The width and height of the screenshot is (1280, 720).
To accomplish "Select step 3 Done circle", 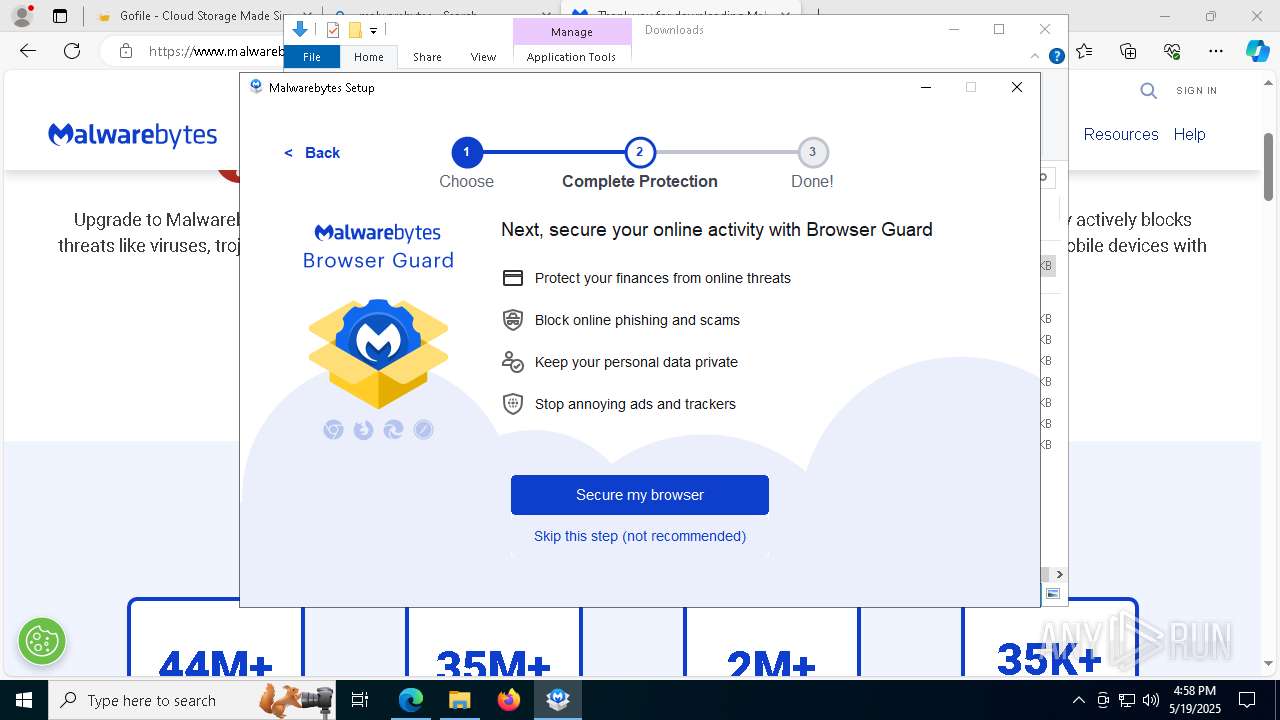I will 812,153.
